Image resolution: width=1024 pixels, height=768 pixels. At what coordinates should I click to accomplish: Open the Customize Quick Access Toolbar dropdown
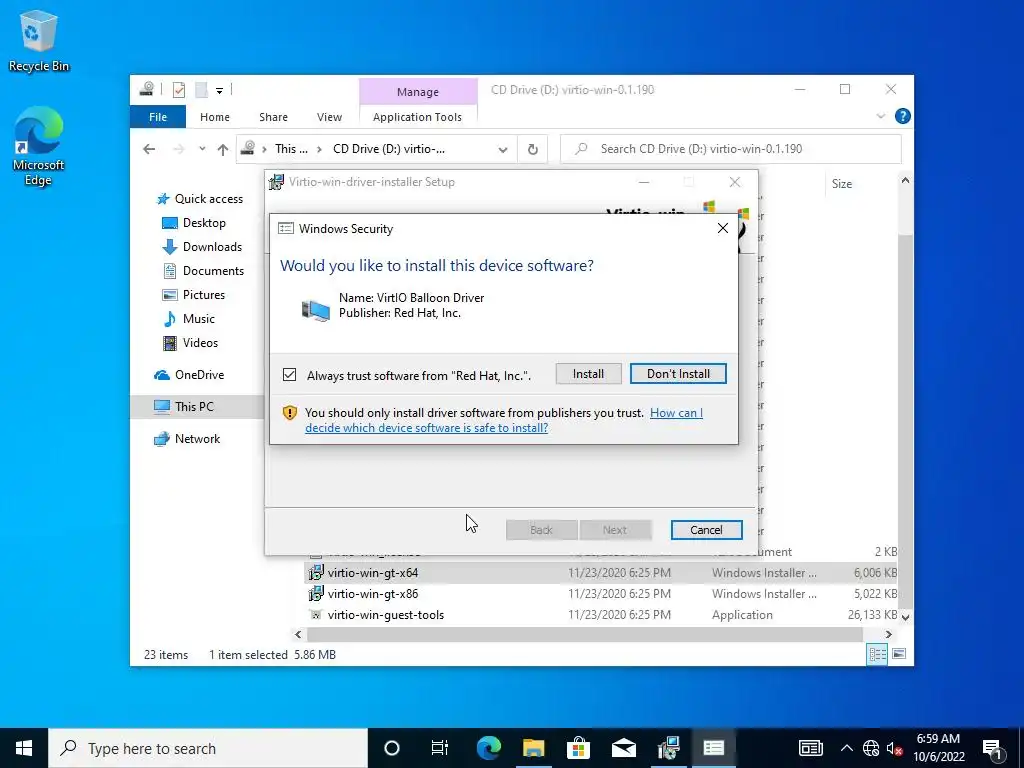click(219, 91)
